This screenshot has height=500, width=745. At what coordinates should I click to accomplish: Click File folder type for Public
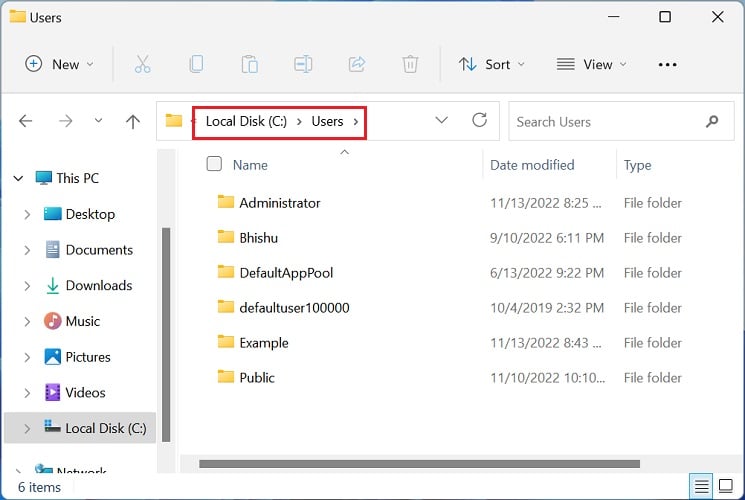point(652,377)
